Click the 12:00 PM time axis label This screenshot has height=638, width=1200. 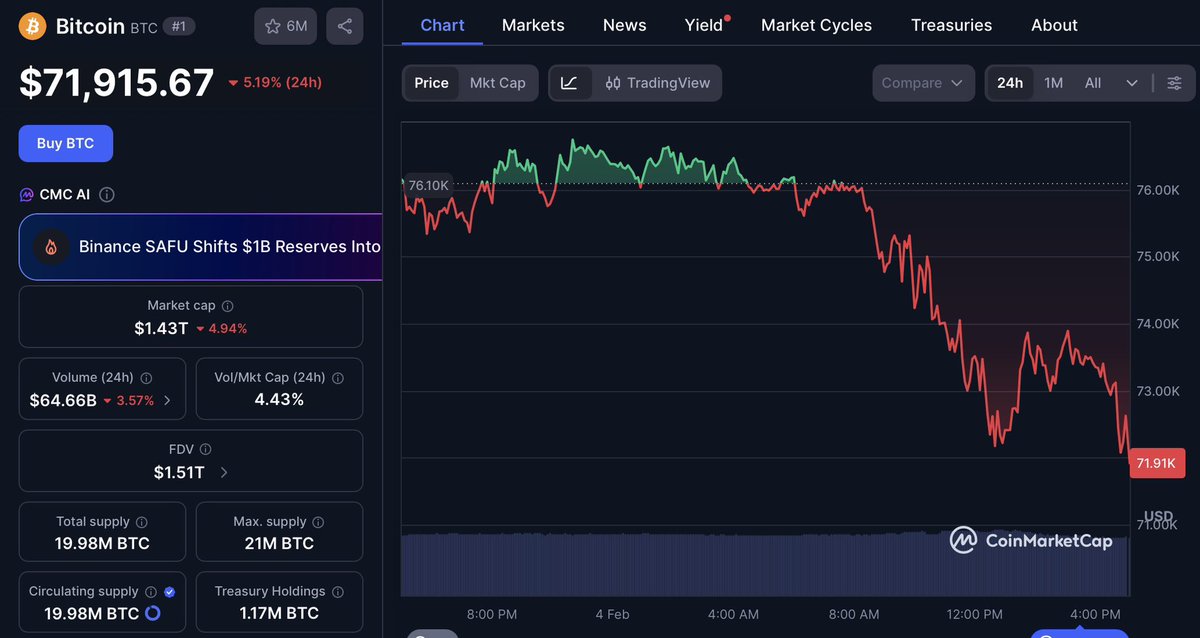coord(975,614)
